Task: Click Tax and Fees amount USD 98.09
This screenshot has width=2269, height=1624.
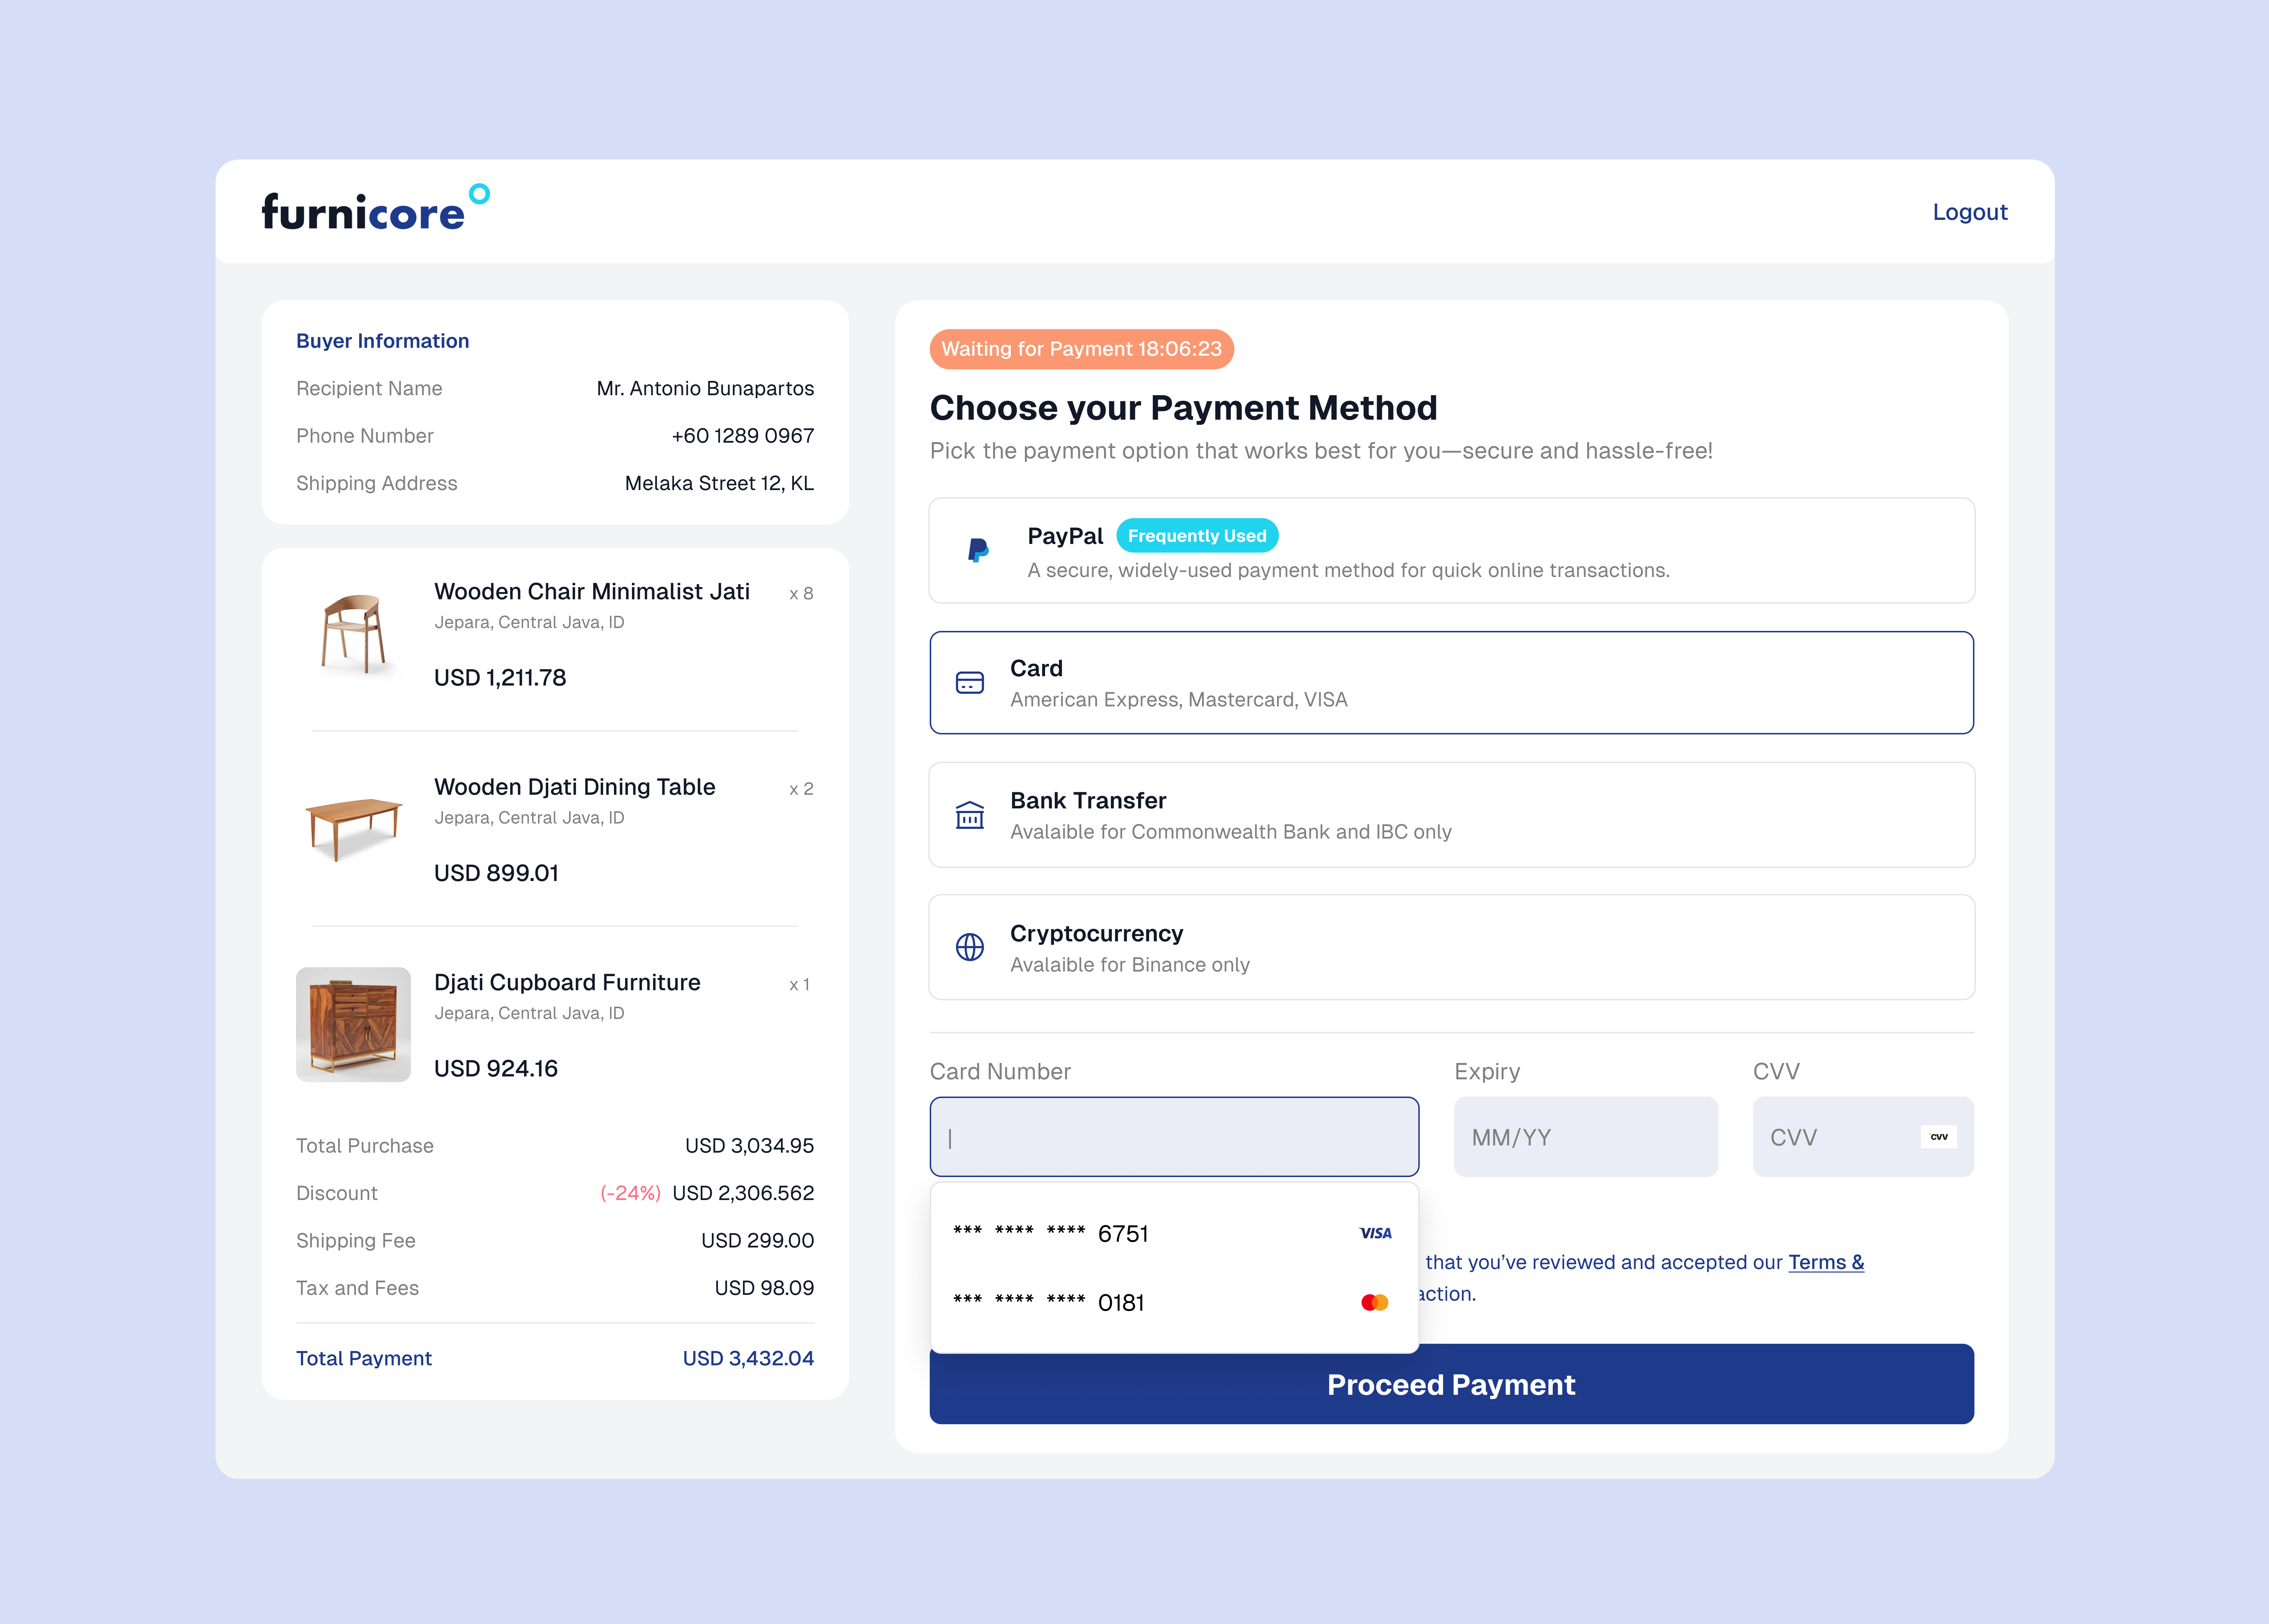Action: tap(764, 1288)
